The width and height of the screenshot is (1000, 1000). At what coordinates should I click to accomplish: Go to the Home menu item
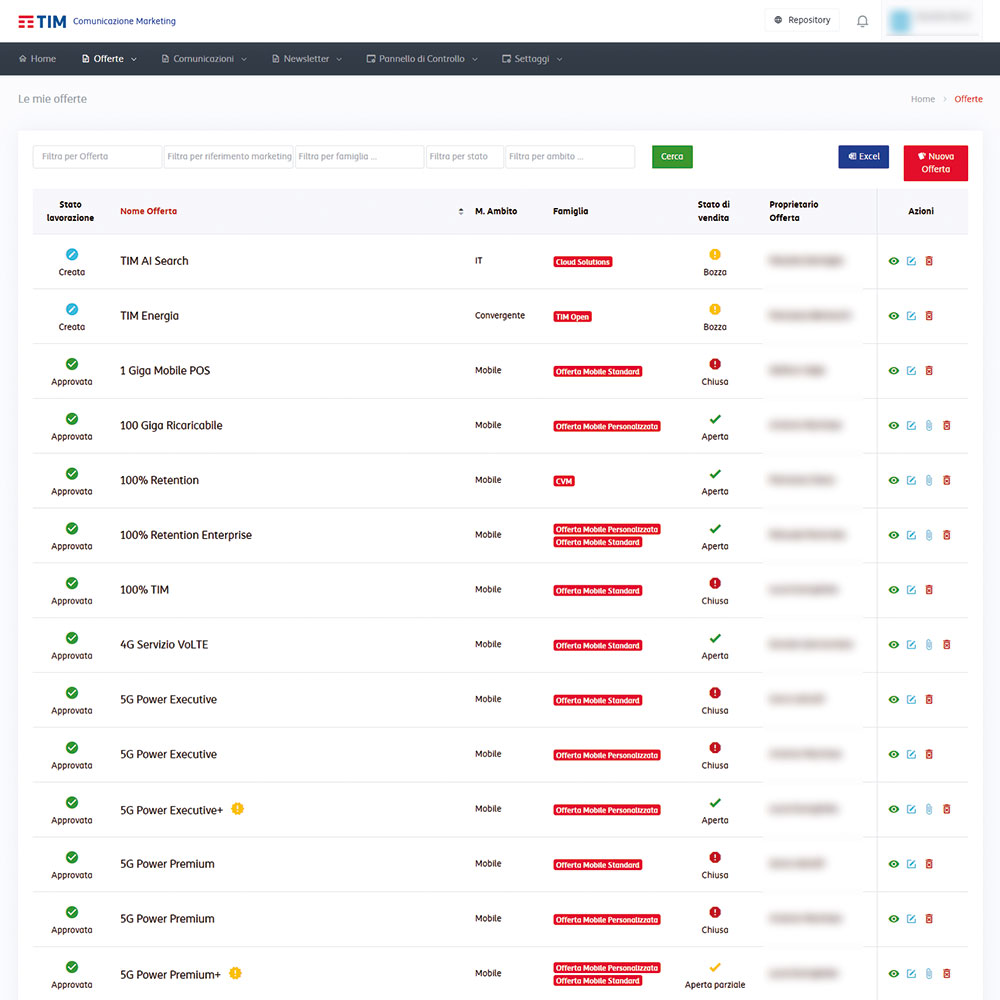point(37,59)
